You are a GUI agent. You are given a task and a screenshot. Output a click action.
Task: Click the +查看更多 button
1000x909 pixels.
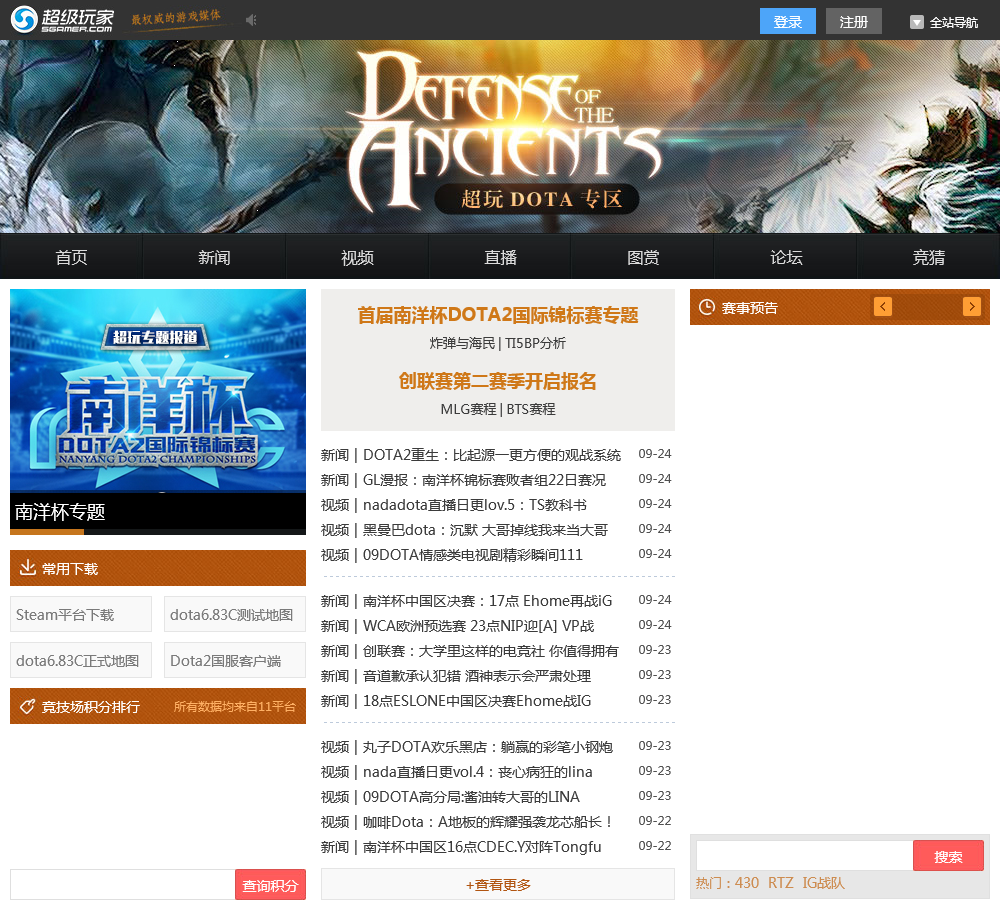click(497, 885)
